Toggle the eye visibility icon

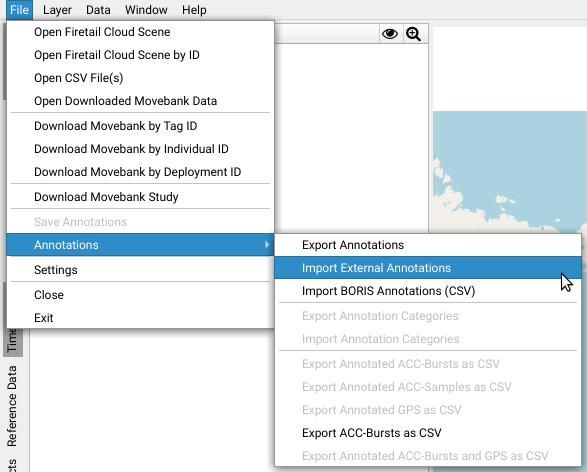[x=390, y=34]
